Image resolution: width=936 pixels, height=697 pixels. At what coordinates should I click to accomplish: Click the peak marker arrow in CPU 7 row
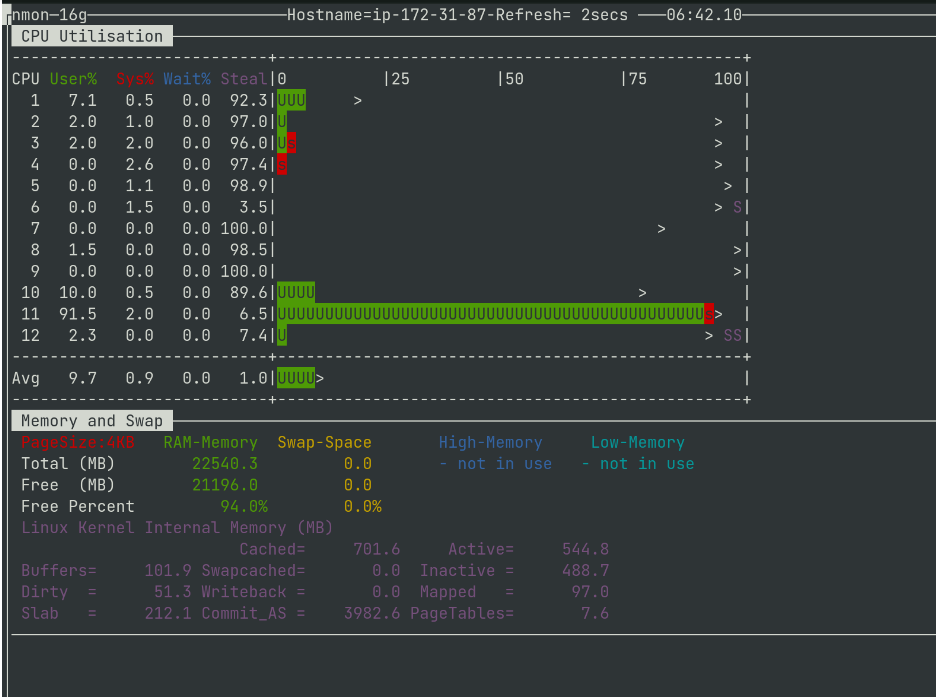point(662,229)
